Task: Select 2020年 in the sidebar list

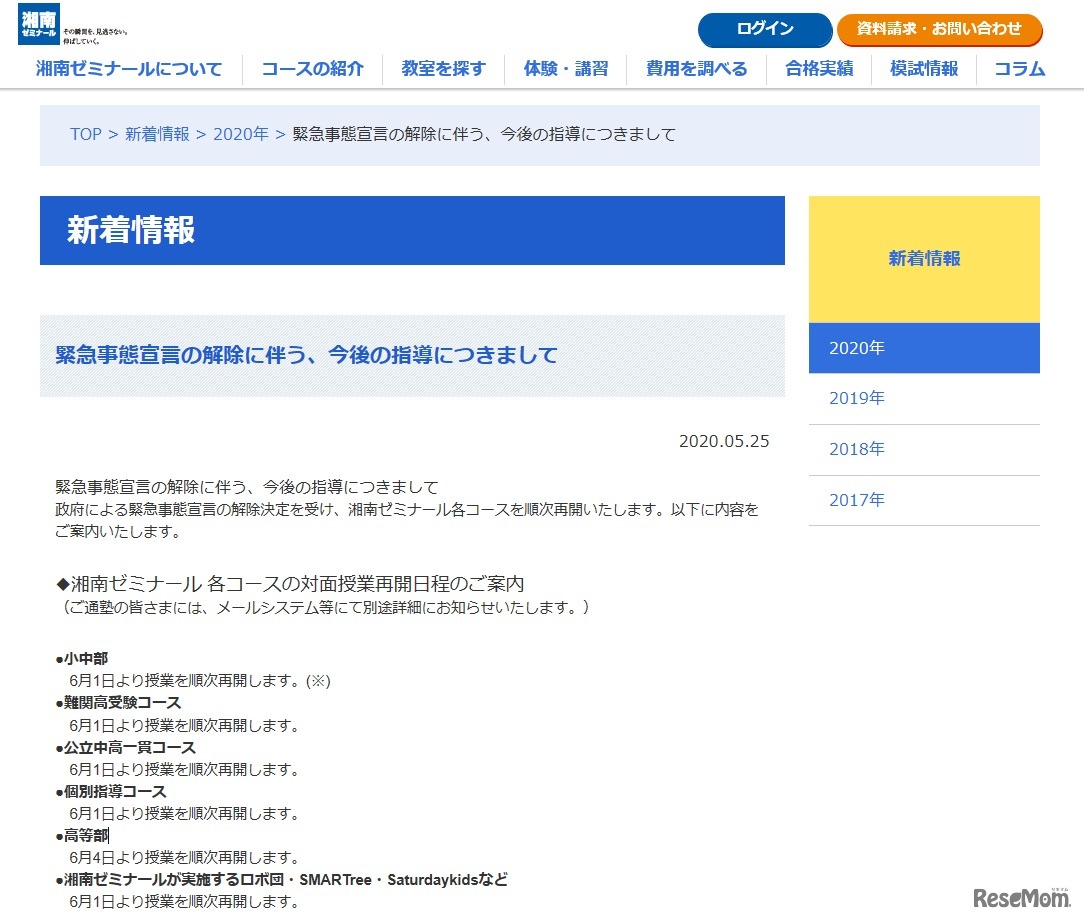Action: click(x=856, y=347)
